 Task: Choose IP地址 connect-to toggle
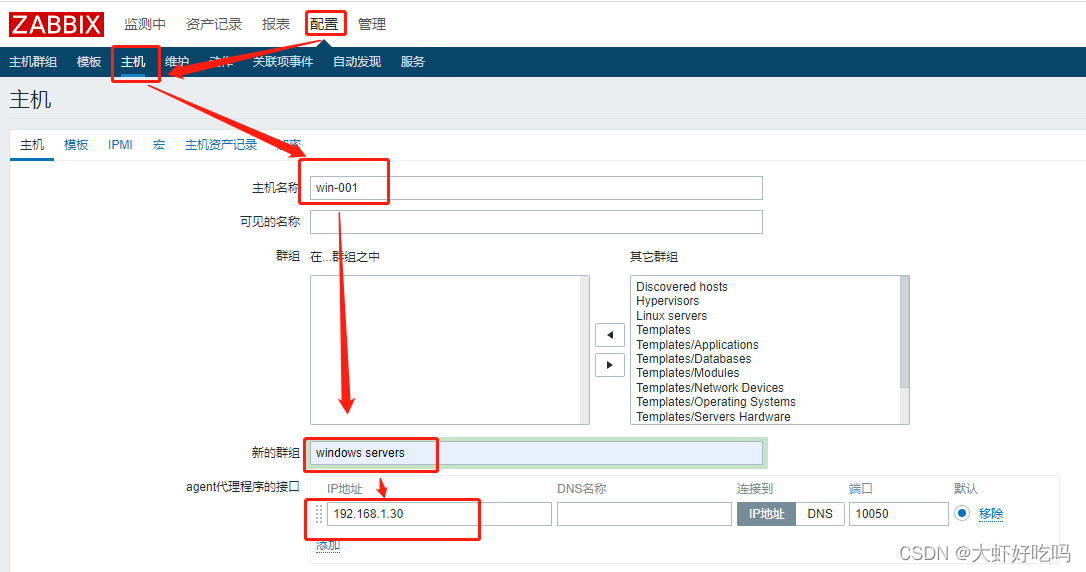point(766,514)
